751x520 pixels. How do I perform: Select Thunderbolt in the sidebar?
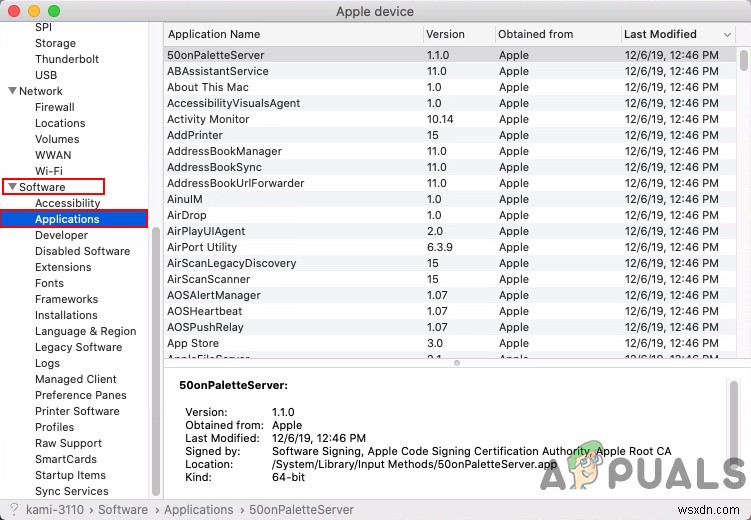[67, 59]
